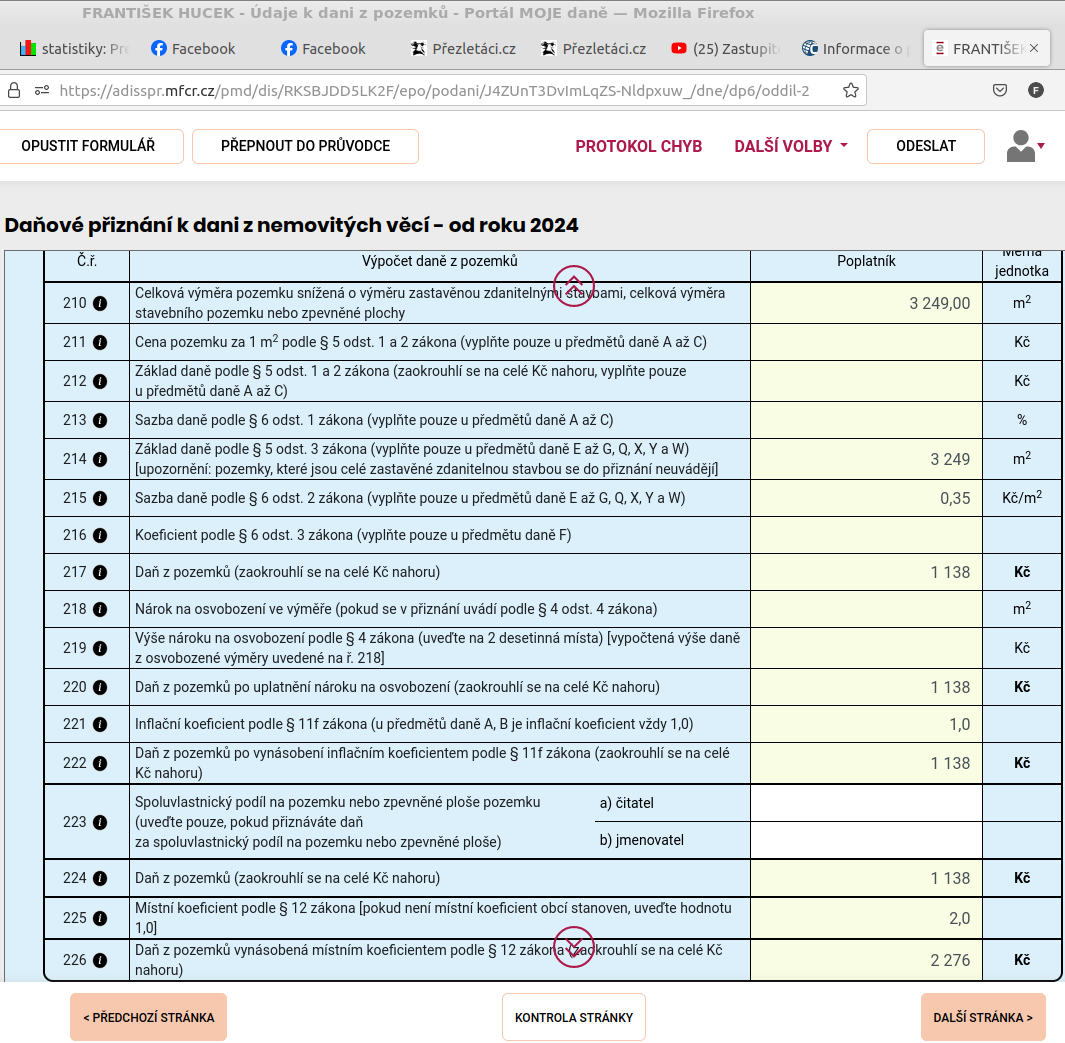Expand the DALŠÍ VOLBY dropdown
The width and height of the screenshot is (1065, 1043).
click(791, 146)
